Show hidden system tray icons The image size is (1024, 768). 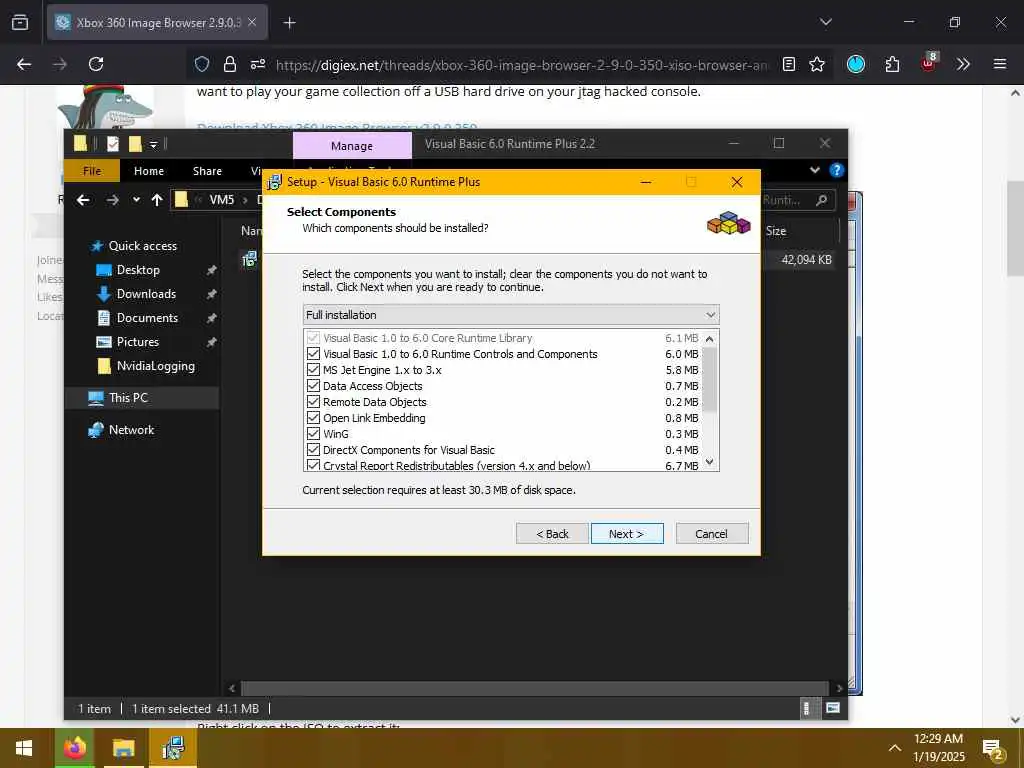(x=895, y=748)
